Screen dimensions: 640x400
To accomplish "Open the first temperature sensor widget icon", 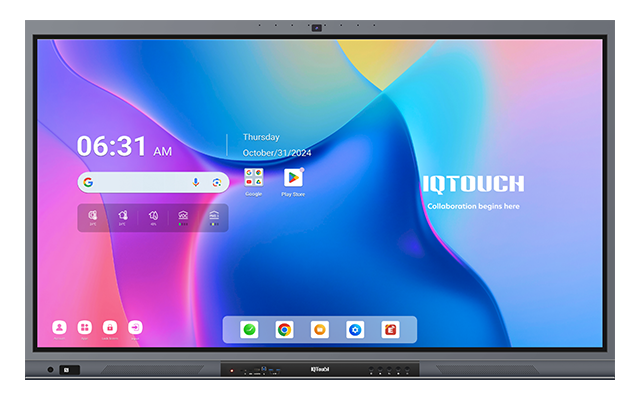I will [x=93, y=216].
